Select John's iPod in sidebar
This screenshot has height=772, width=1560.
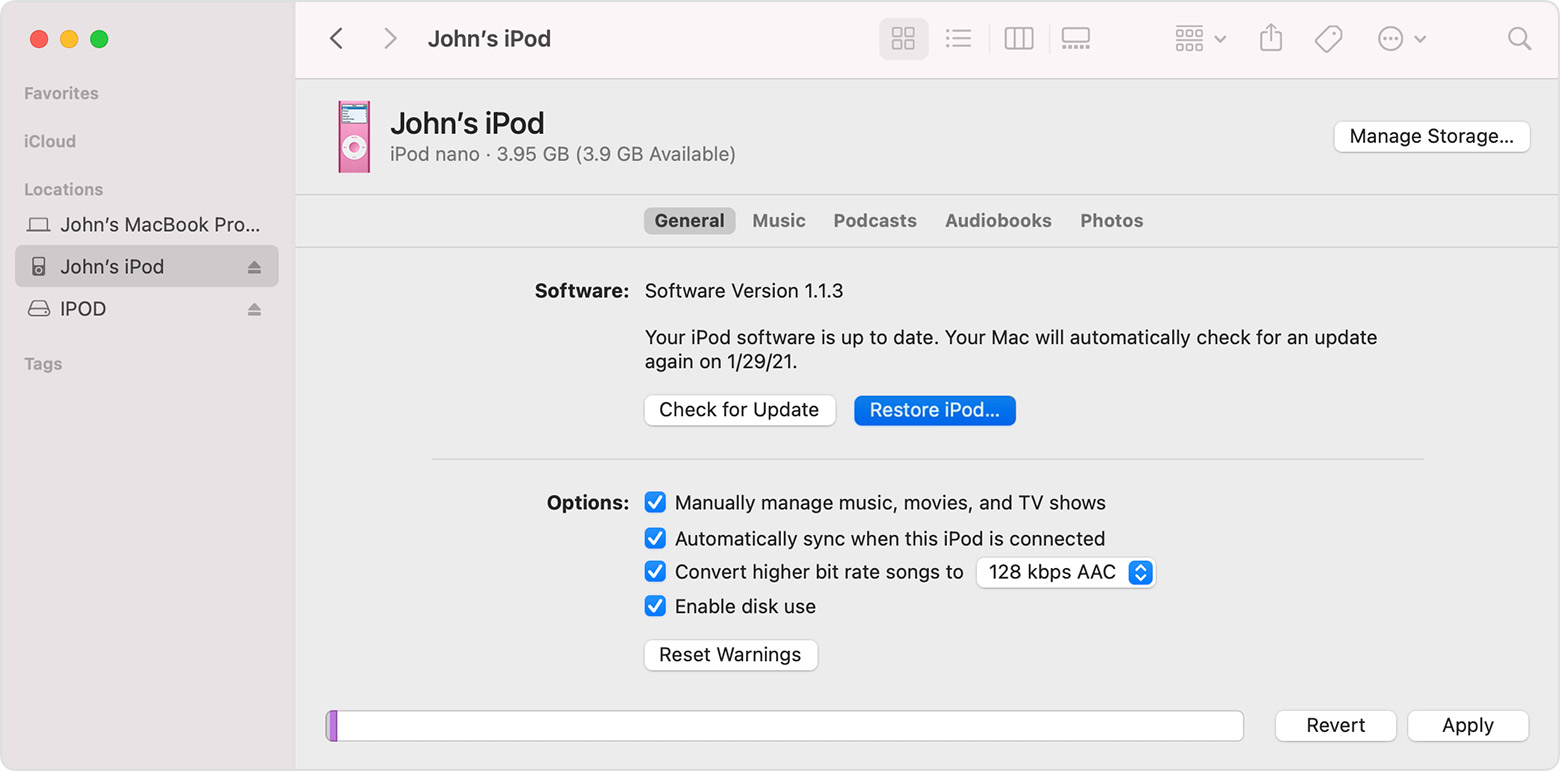tap(146, 267)
